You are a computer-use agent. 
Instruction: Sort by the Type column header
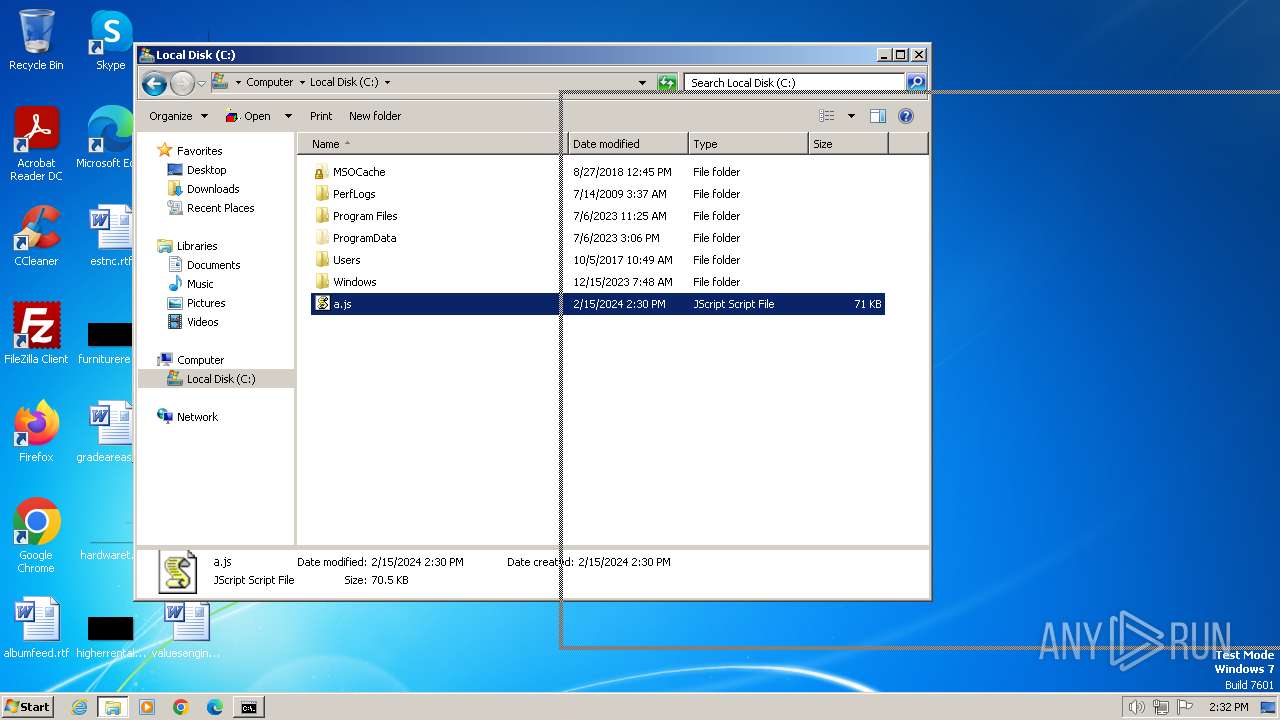point(748,144)
